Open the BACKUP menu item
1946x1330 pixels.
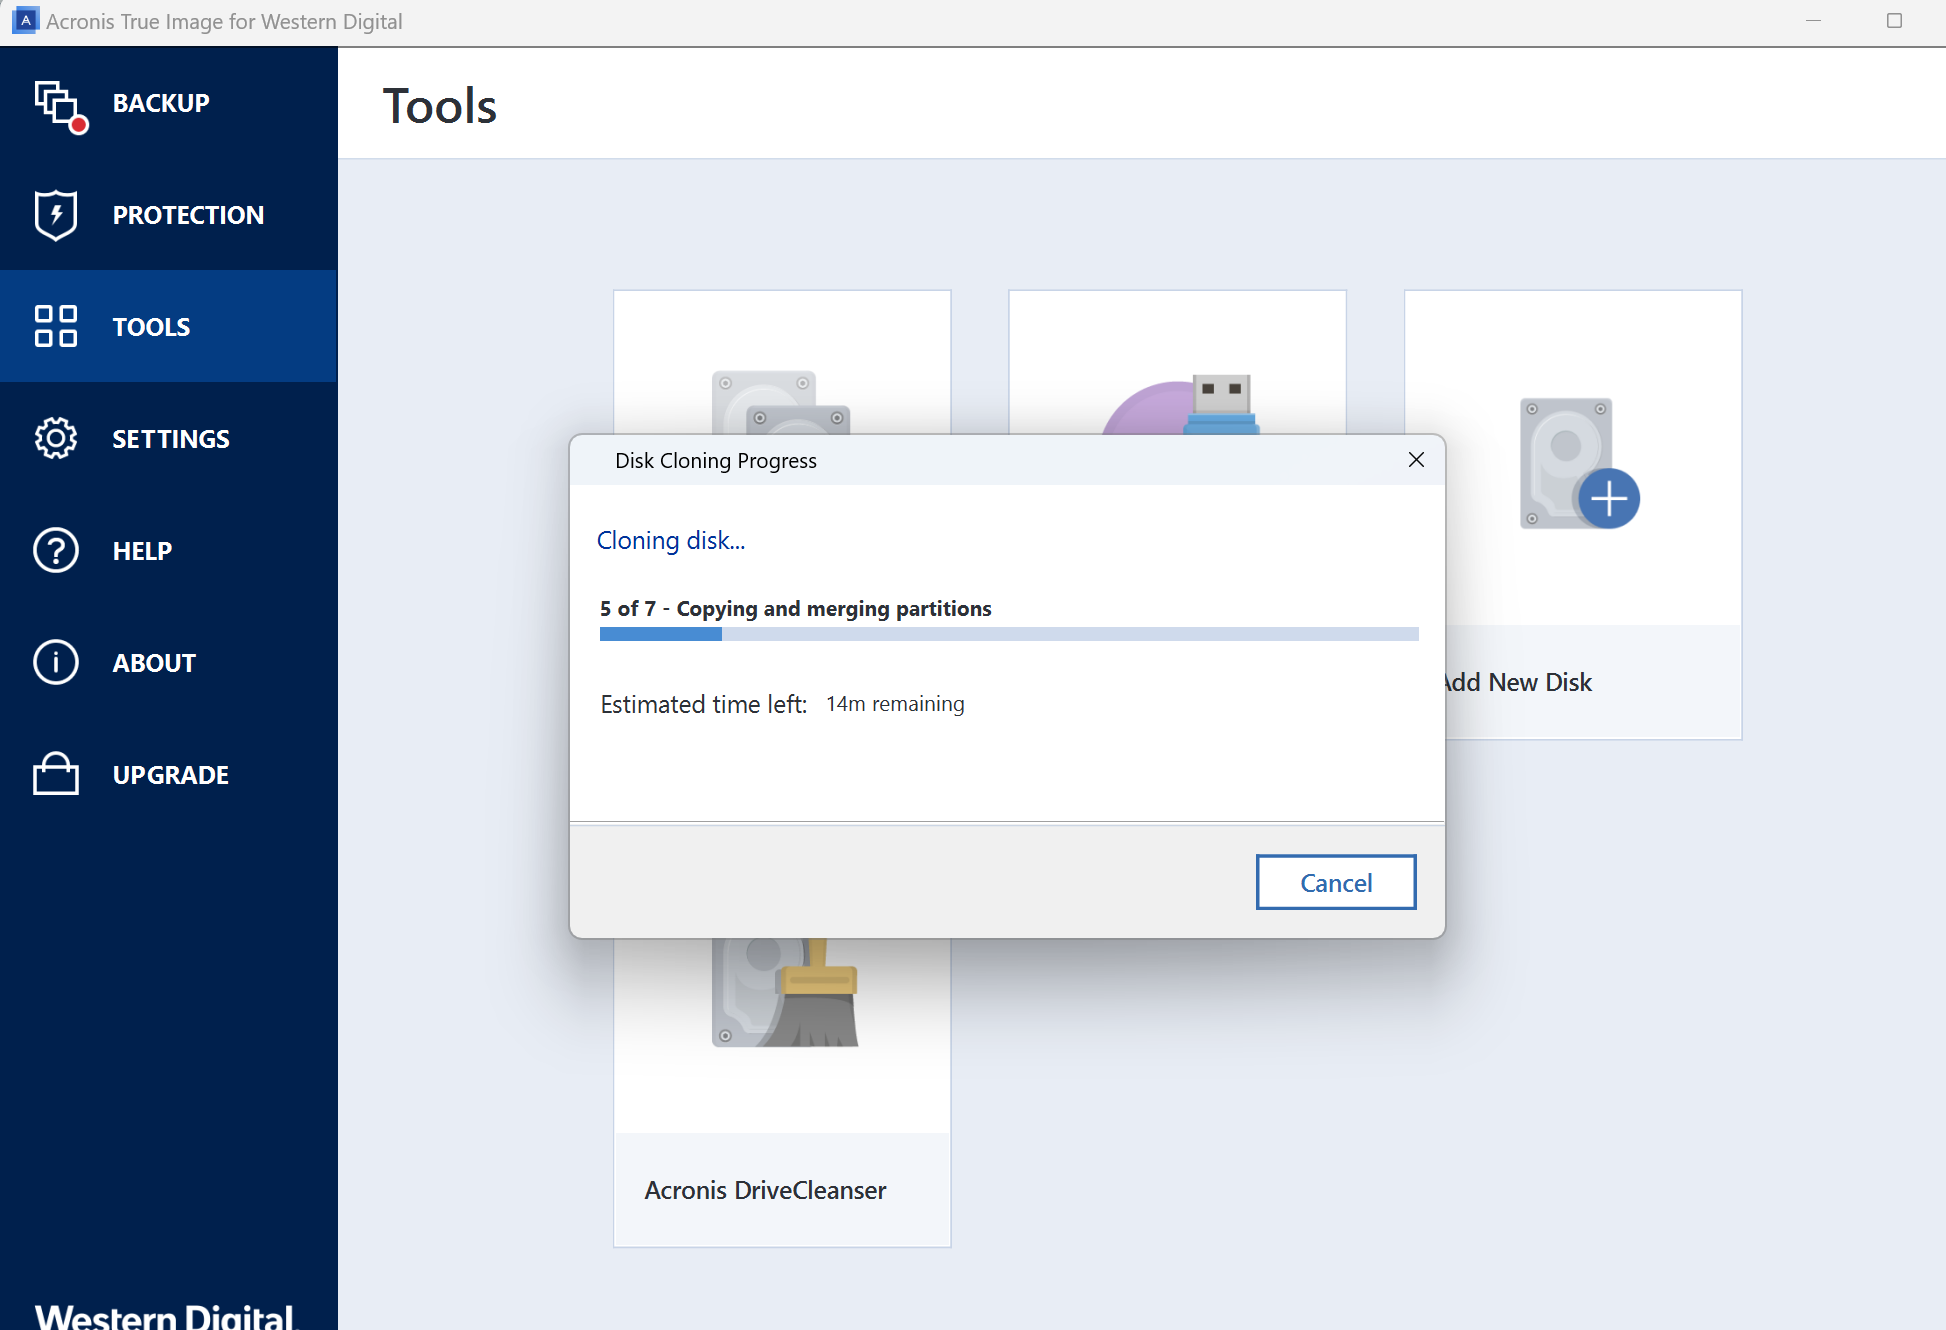coord(161,103)
